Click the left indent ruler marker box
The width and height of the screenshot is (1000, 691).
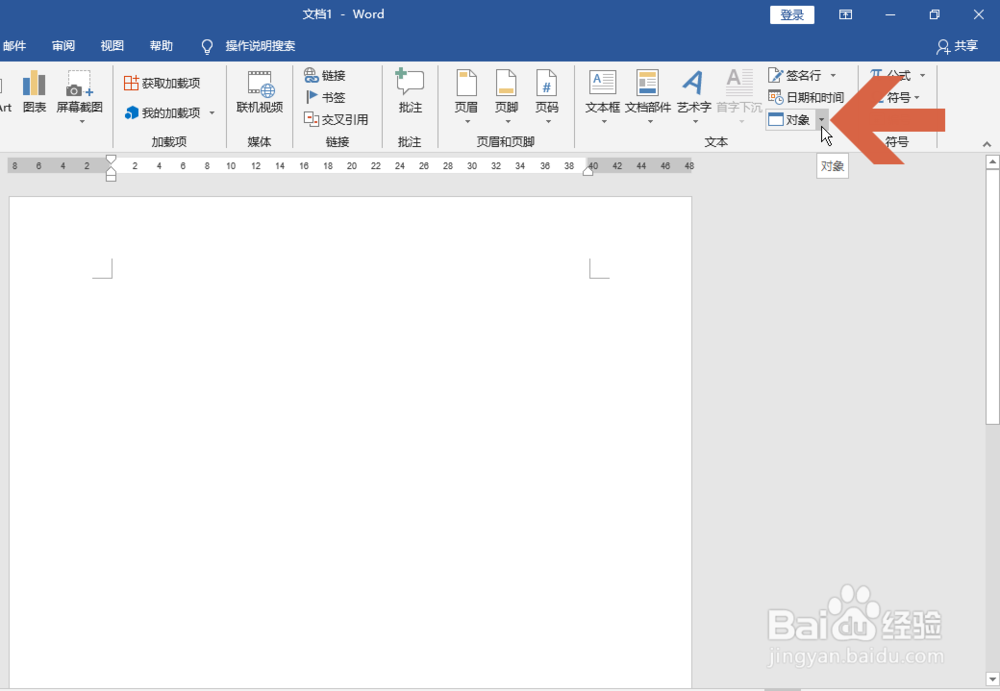(111, 178)
